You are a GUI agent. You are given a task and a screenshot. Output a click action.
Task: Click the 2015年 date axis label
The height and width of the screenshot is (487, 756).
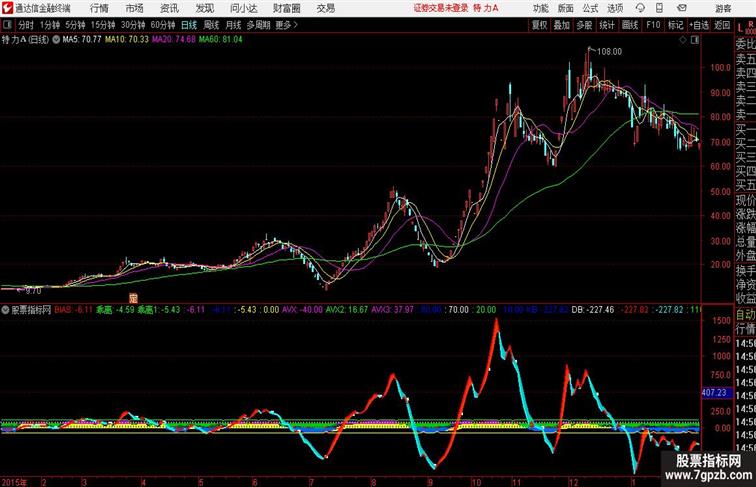[14, 482]
